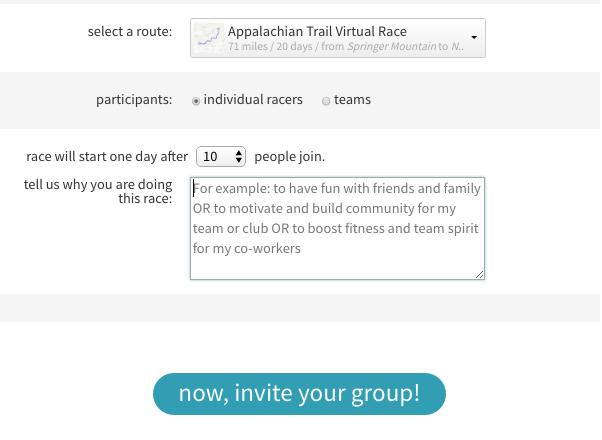Click the 'teams' label text

[x=352, y=99]
